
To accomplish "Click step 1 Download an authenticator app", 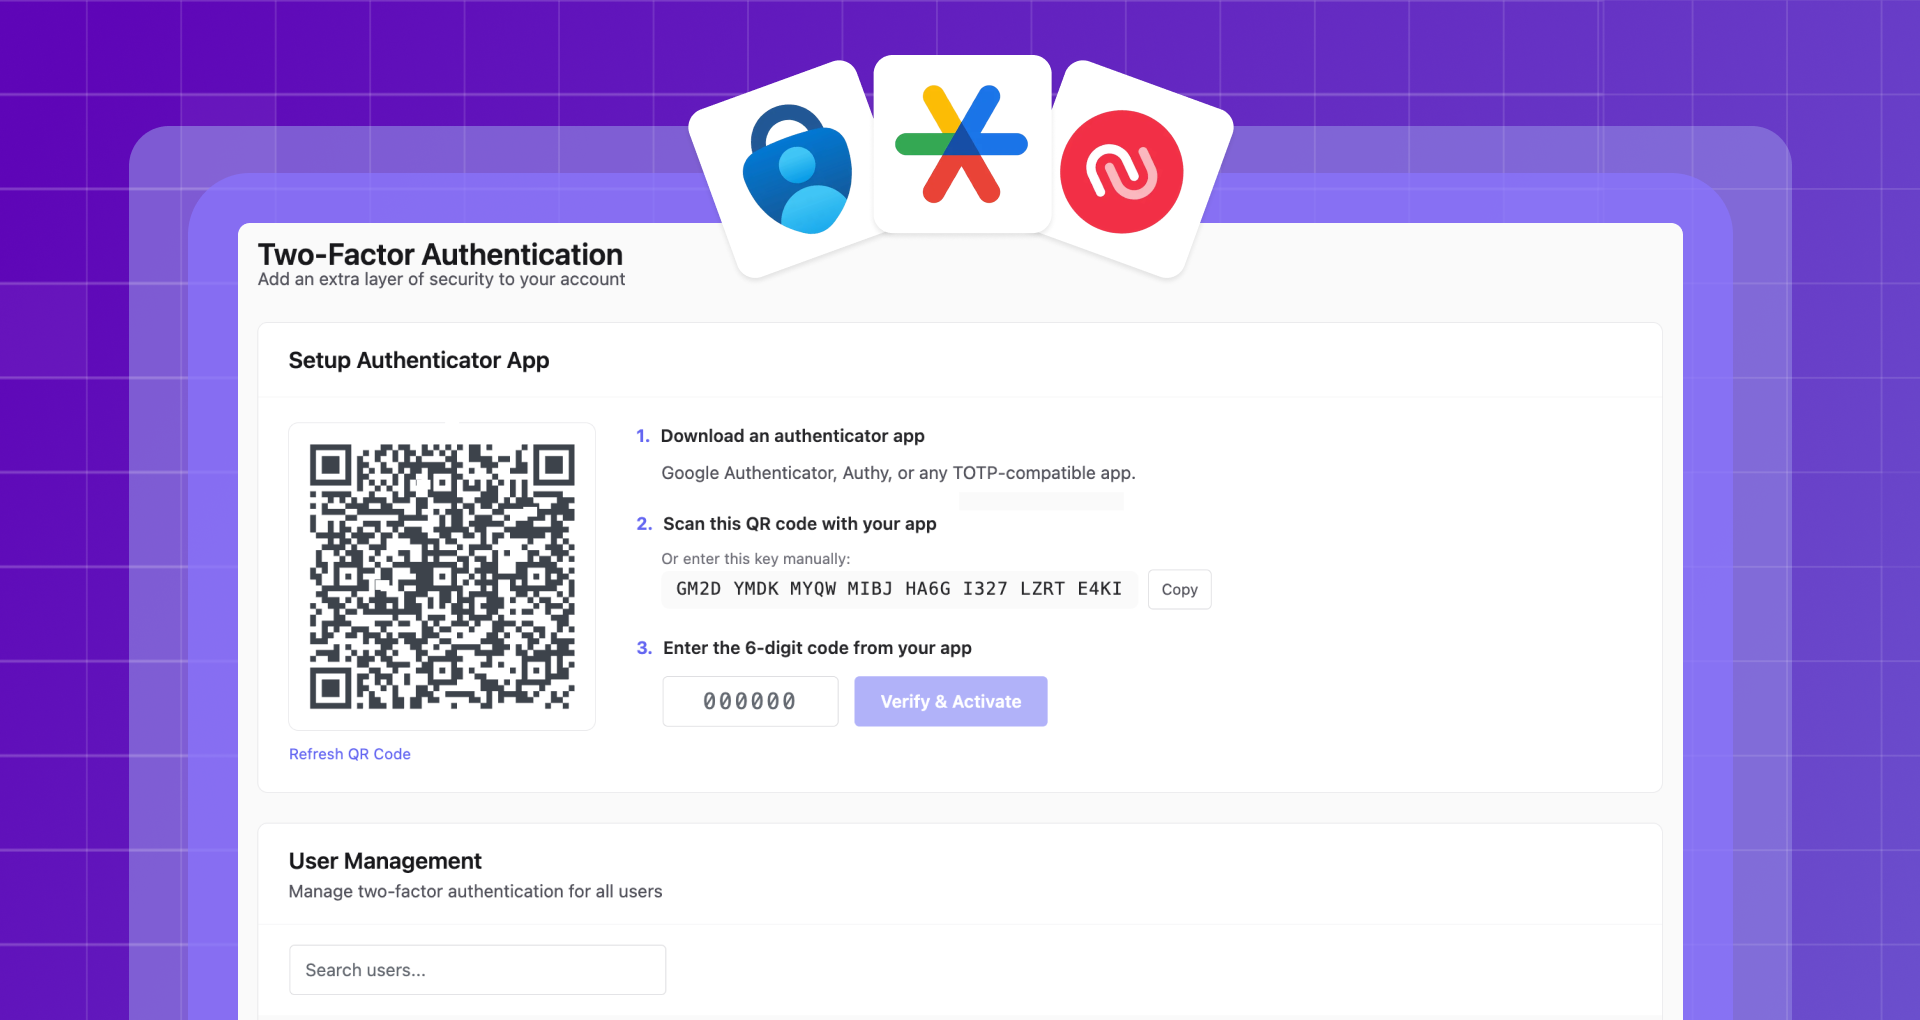I will [x=792, y=436].
